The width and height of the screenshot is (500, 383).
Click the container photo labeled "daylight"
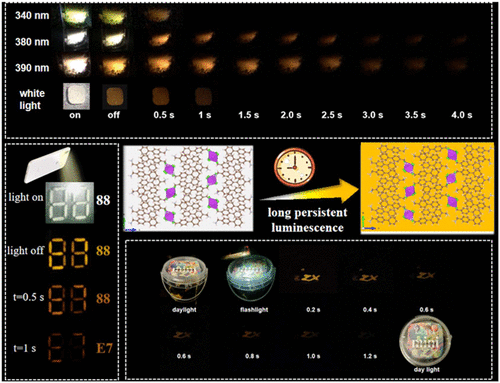coord(184,279)
